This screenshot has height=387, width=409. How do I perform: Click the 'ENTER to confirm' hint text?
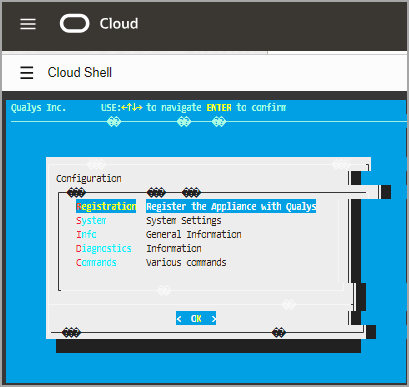point(246,108)
